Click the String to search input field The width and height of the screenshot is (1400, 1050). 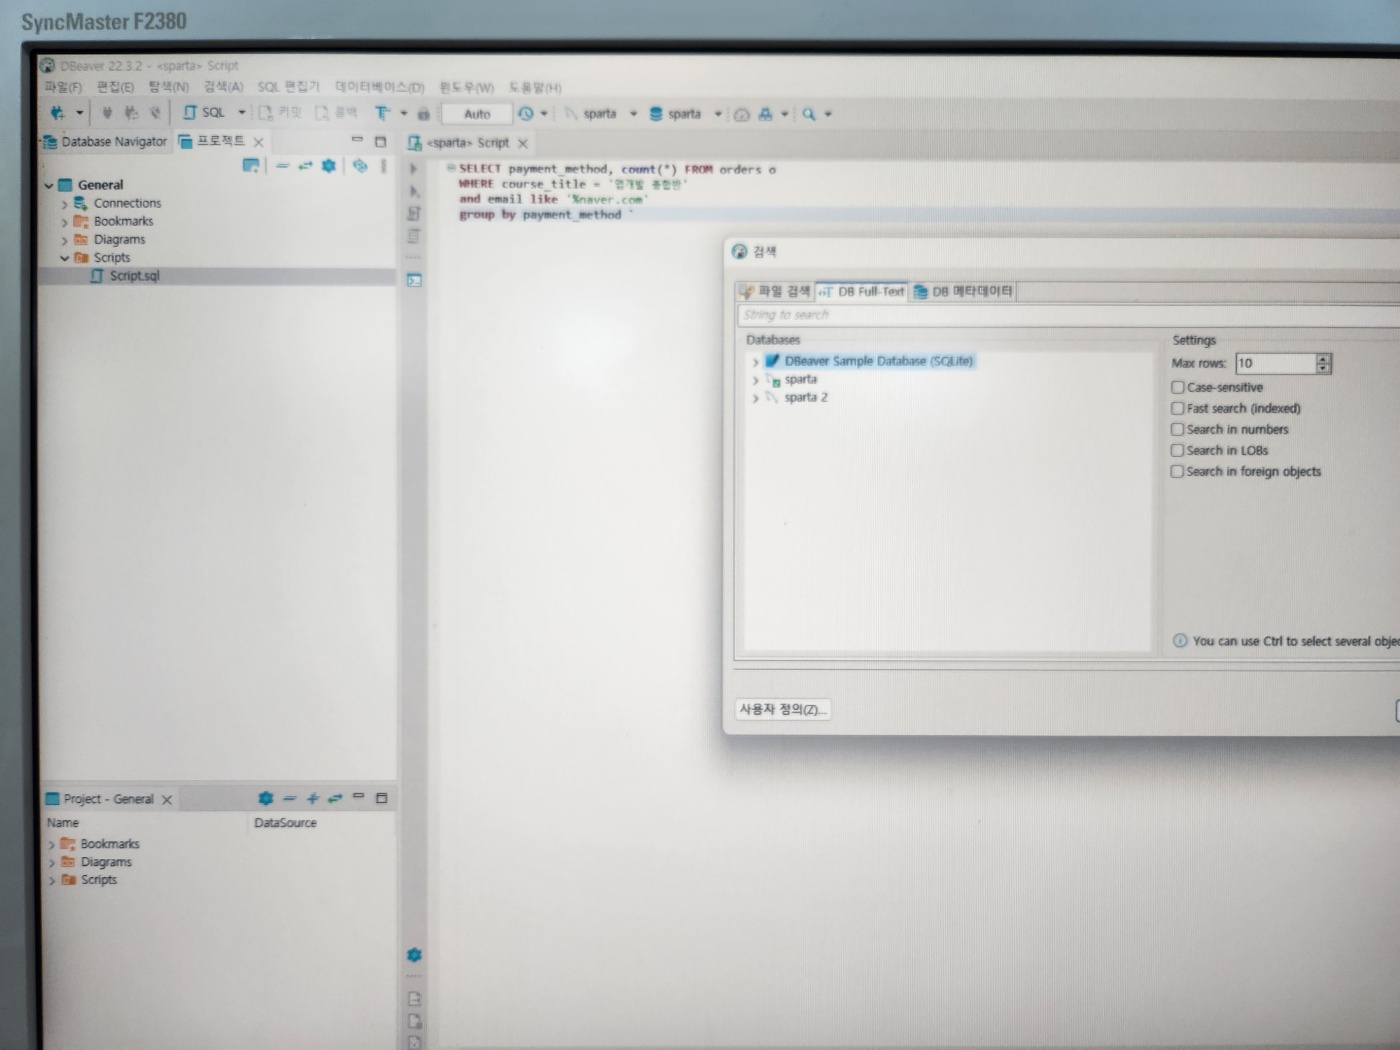(x=1068, y=315)
